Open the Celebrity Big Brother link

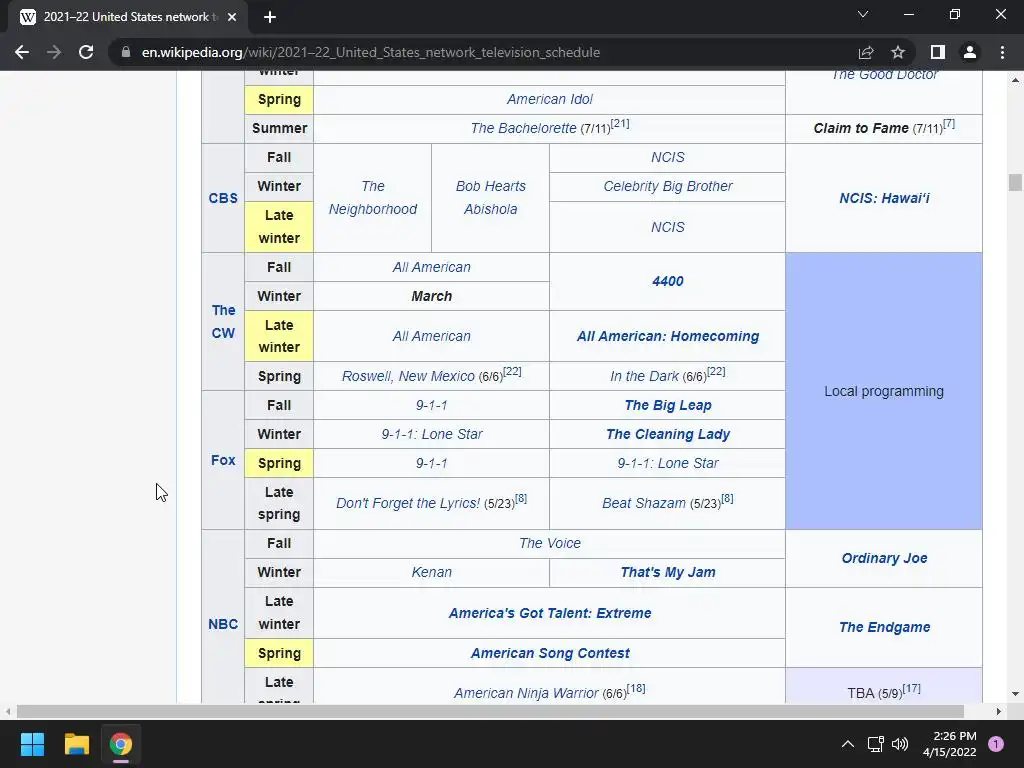pyautogui.click(x=667, y=186)
